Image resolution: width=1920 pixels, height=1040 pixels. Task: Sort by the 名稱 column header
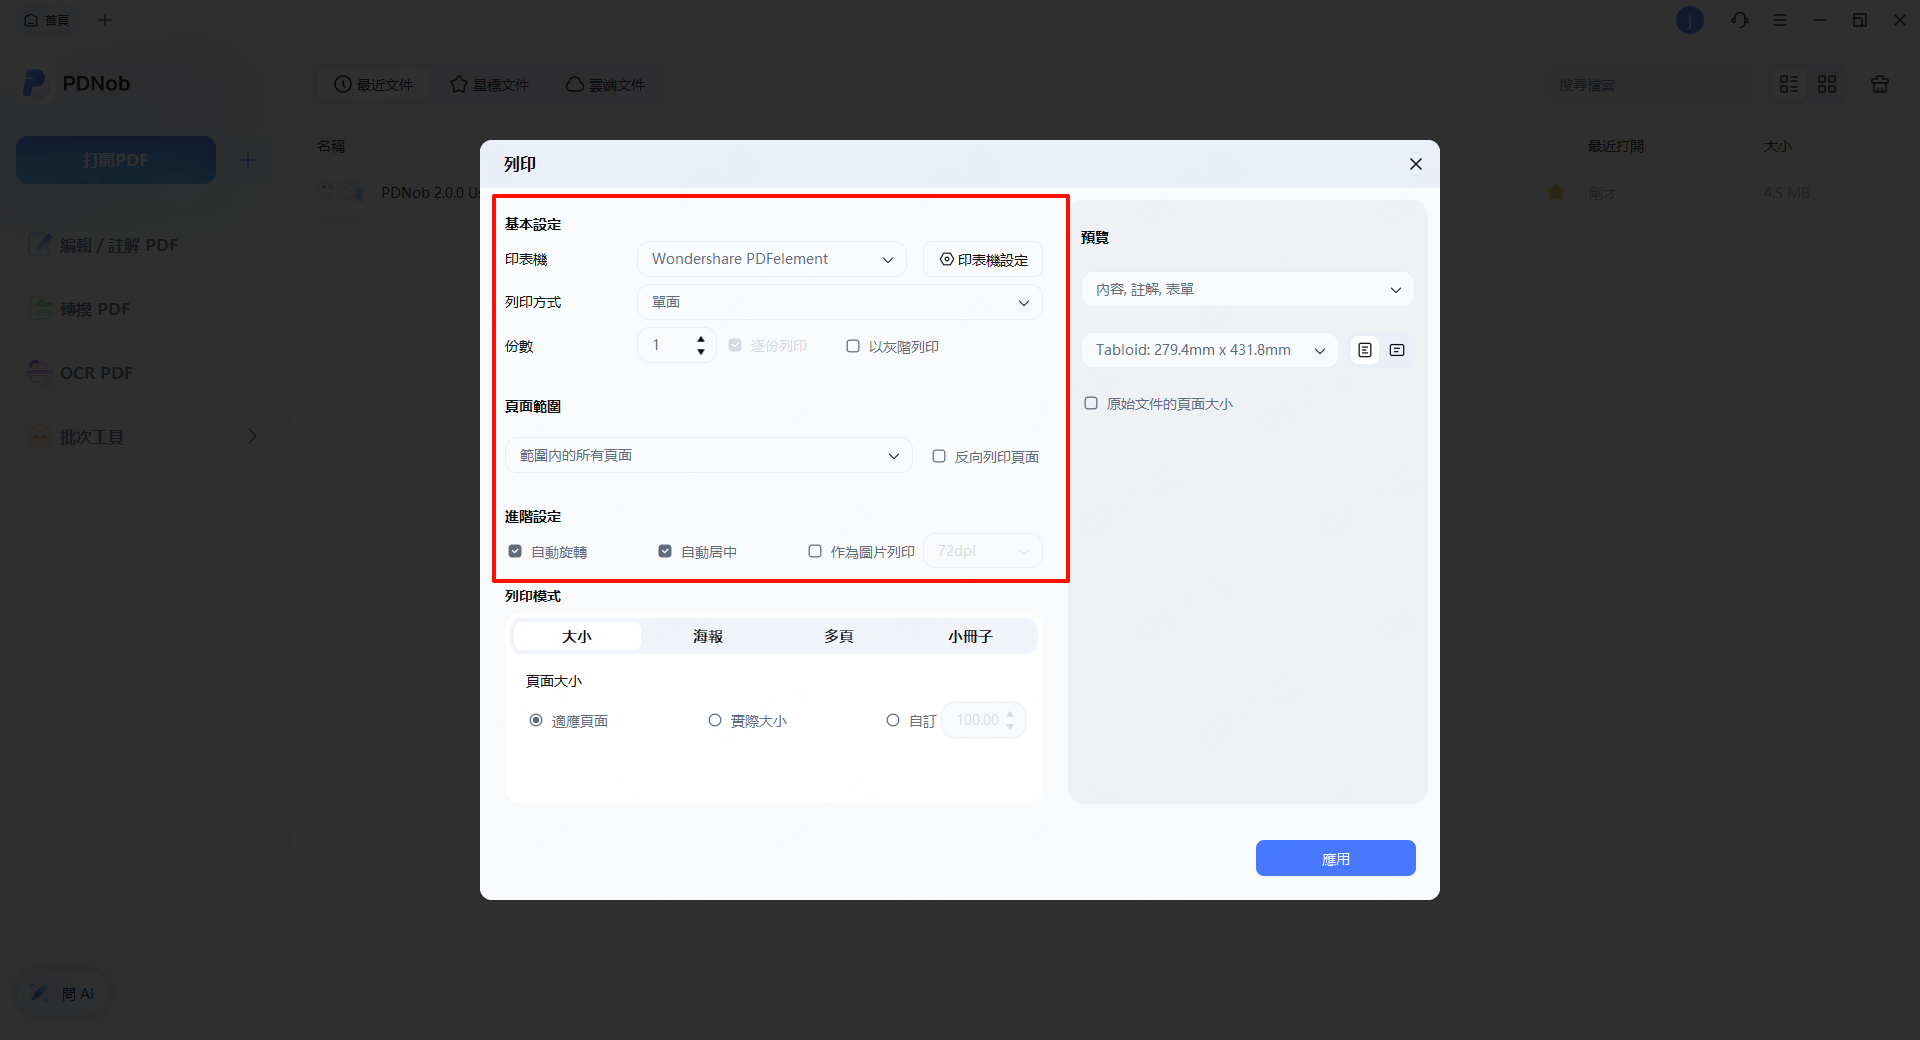pos(331,146)
